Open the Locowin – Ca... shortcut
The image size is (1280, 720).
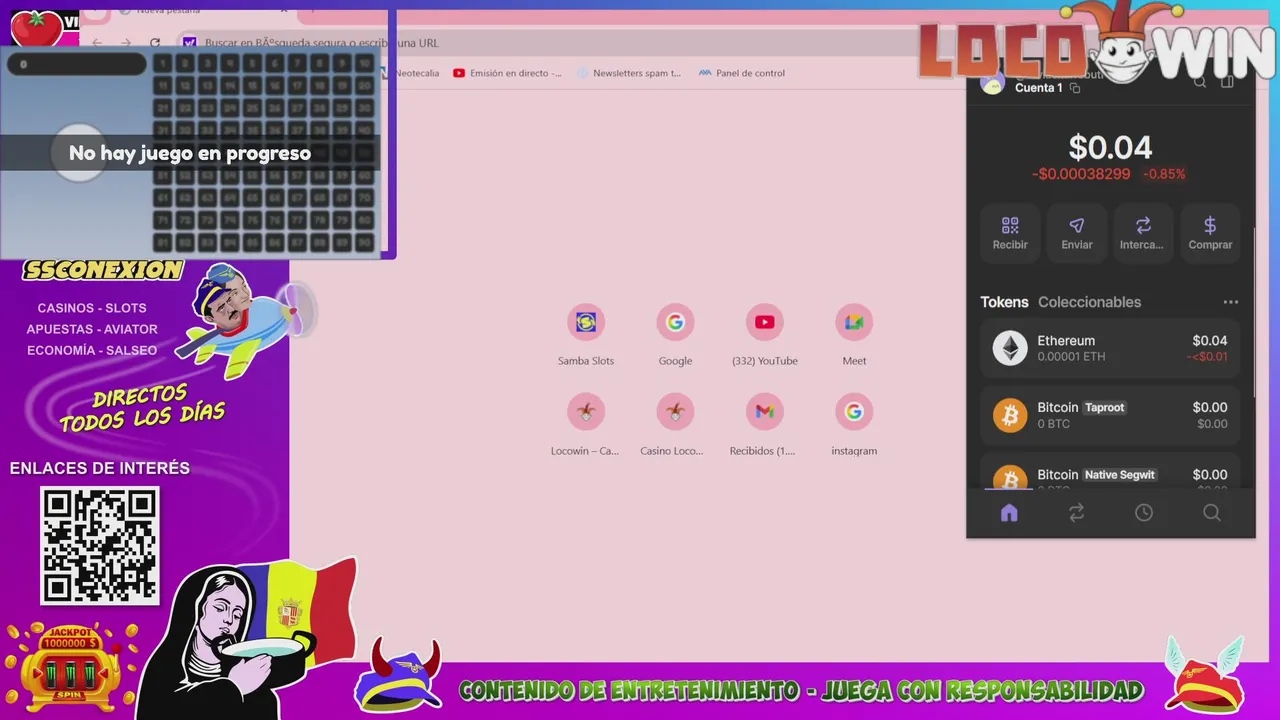[586, 425]
